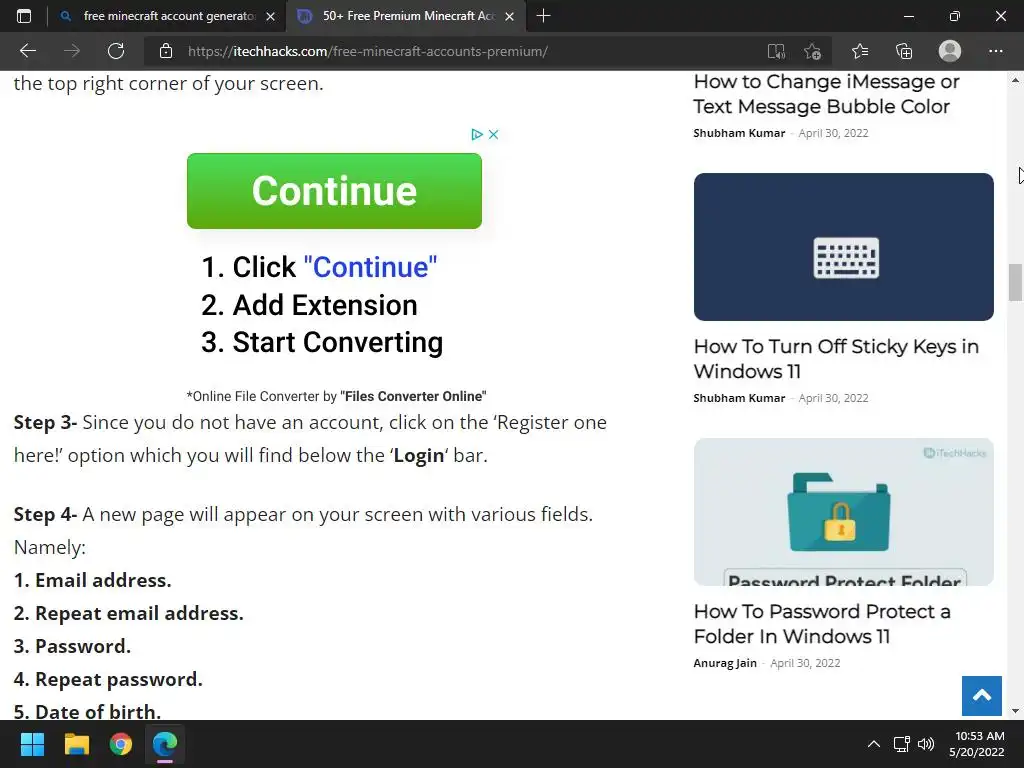Open Shubham Kumar under Sticky Keys article
1024x768 pixels.
[x=739, y=398]
